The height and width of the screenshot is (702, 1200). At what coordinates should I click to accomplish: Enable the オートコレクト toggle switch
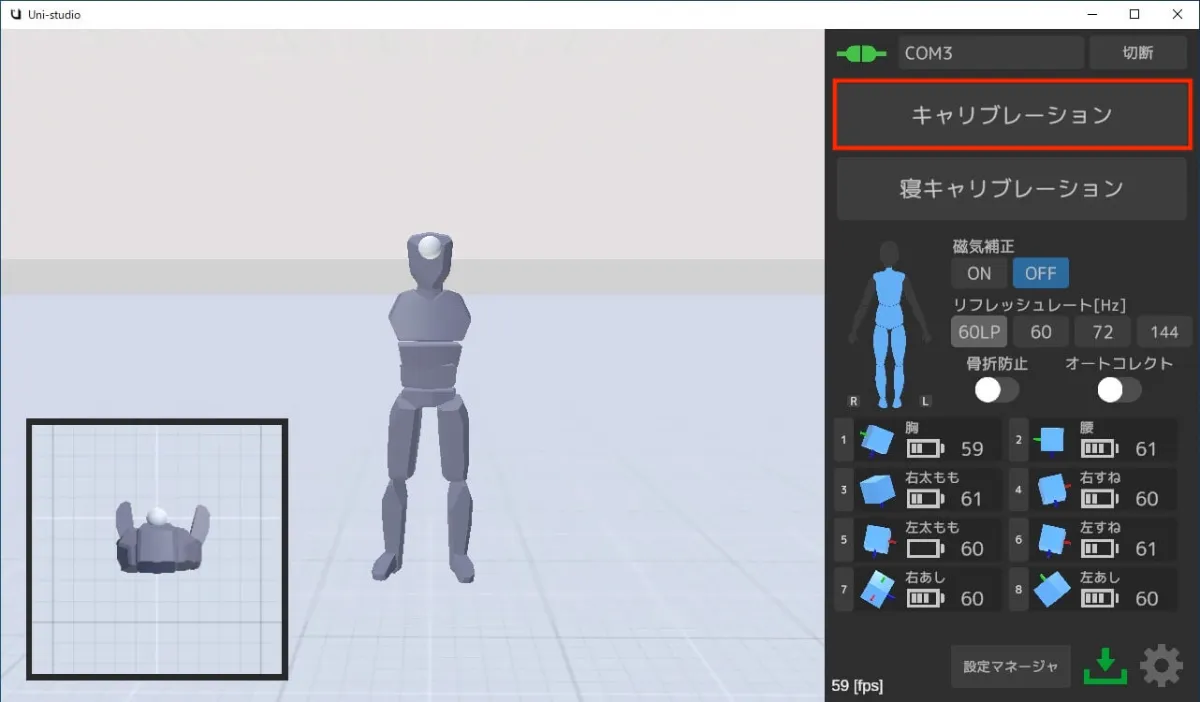pos(1118,391)
